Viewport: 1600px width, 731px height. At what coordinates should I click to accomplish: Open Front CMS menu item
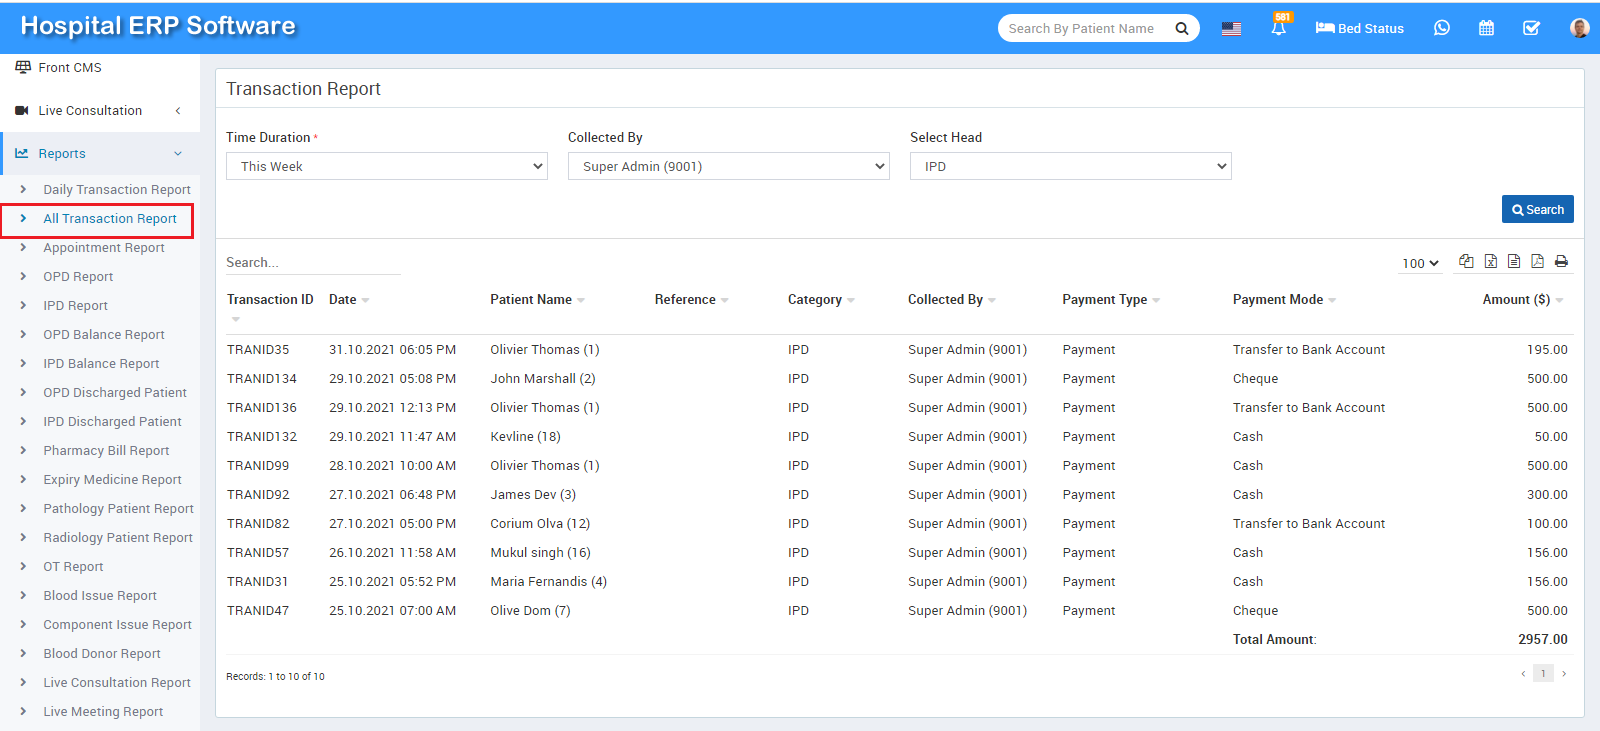coord(70,67)
